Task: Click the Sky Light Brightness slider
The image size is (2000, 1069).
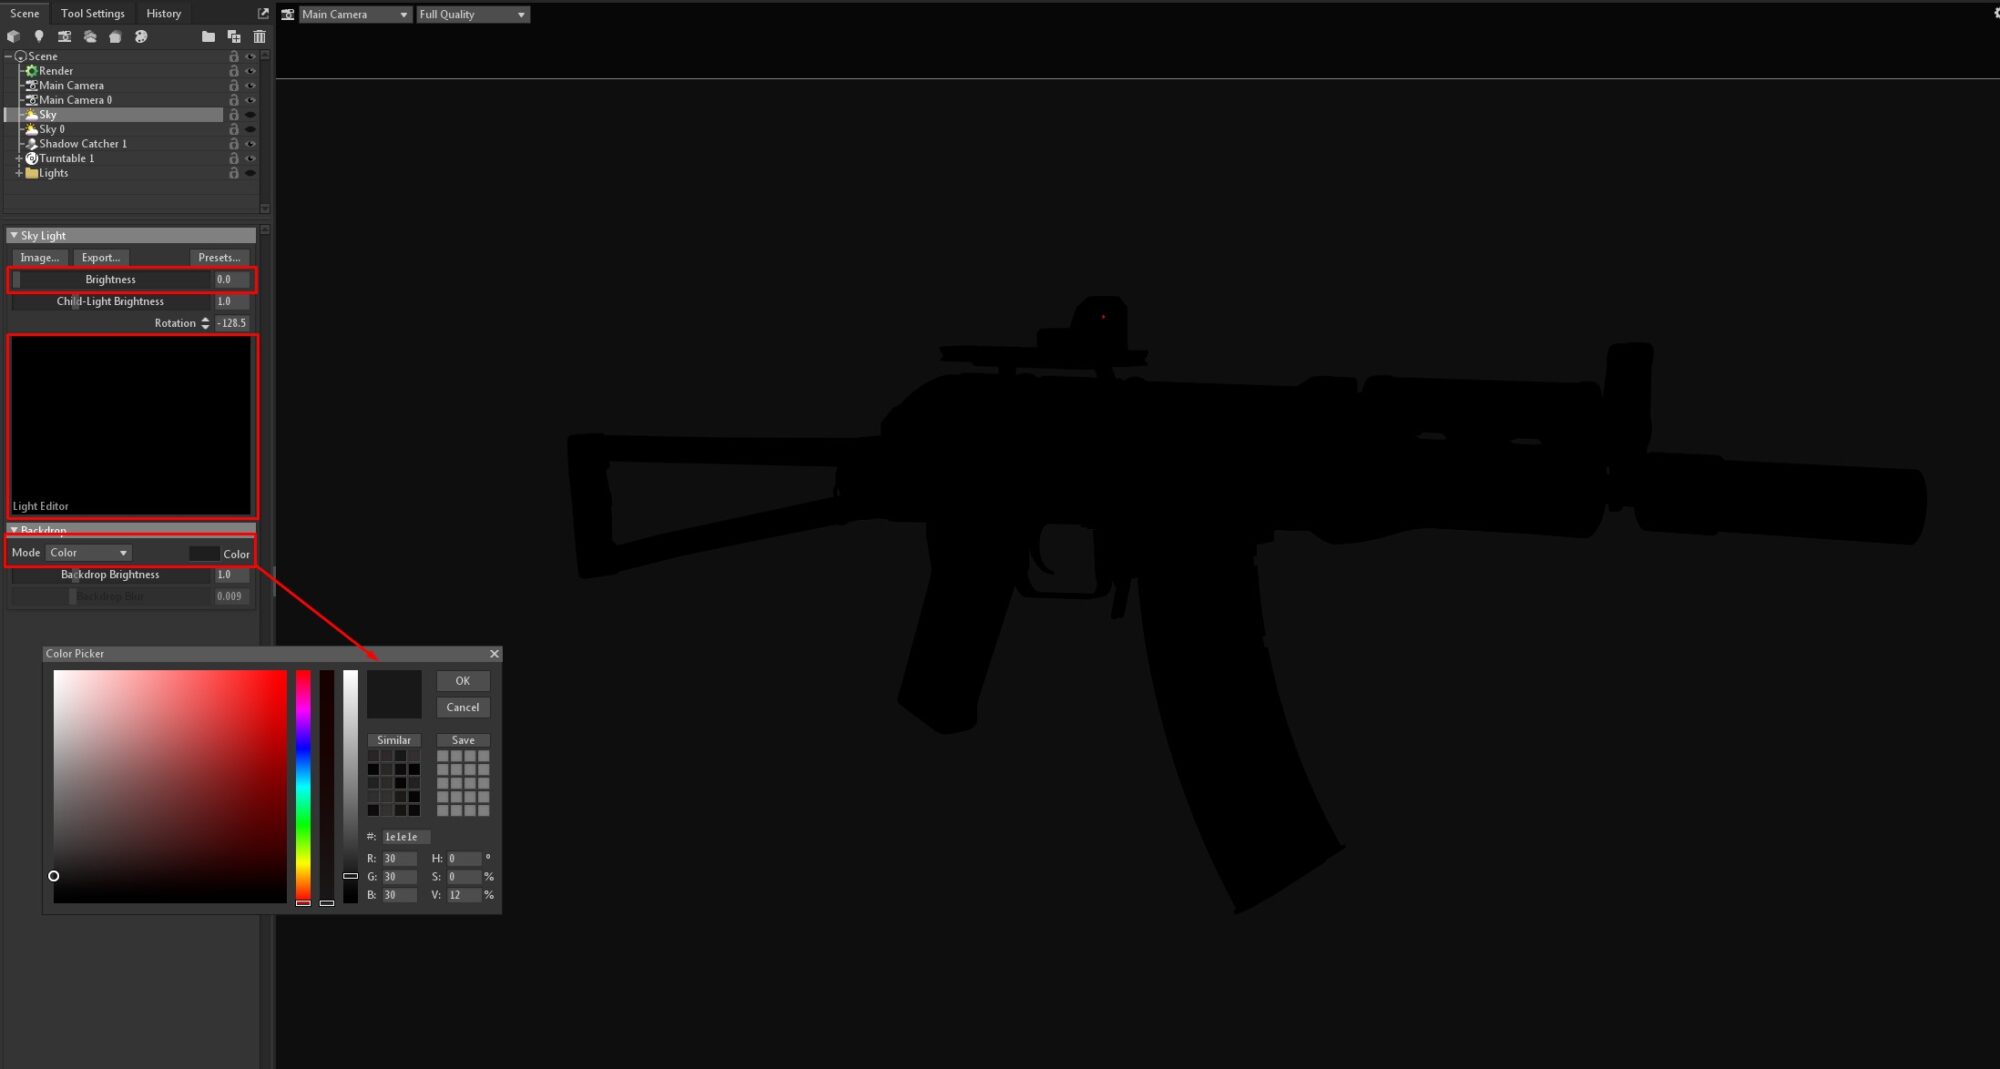Action: [x=111, y=280]
